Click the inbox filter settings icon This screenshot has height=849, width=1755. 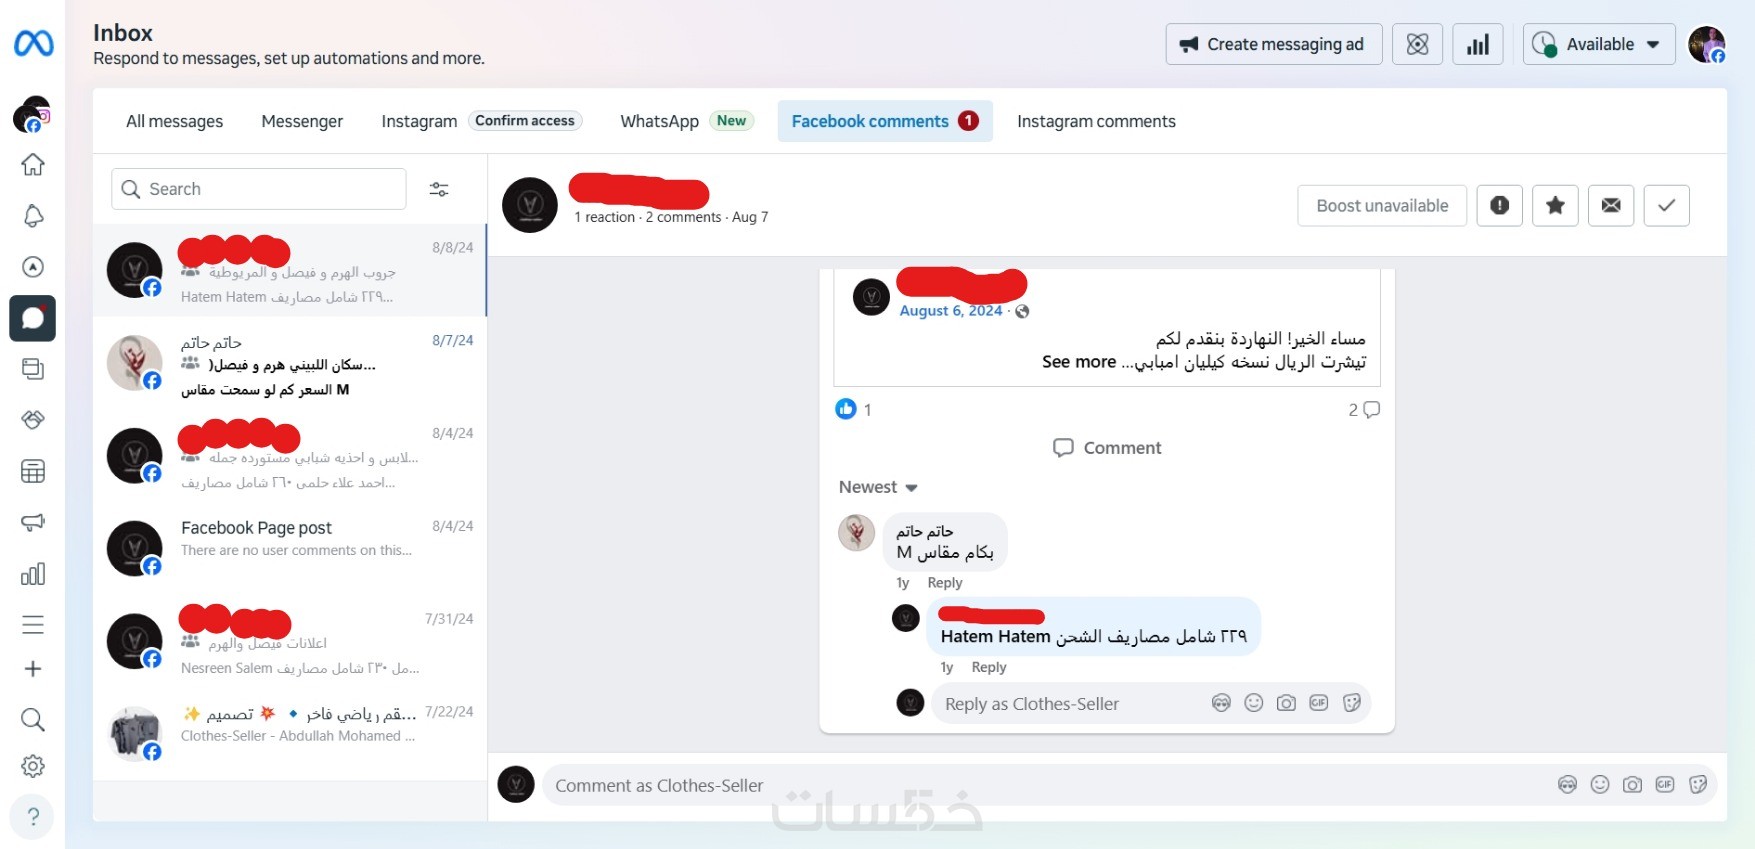(x=439, y=189)
